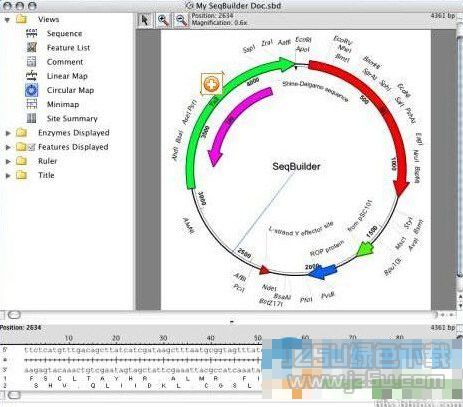Click the AlwNI enzyme site label
463x407 pixels.
point(189,225)
